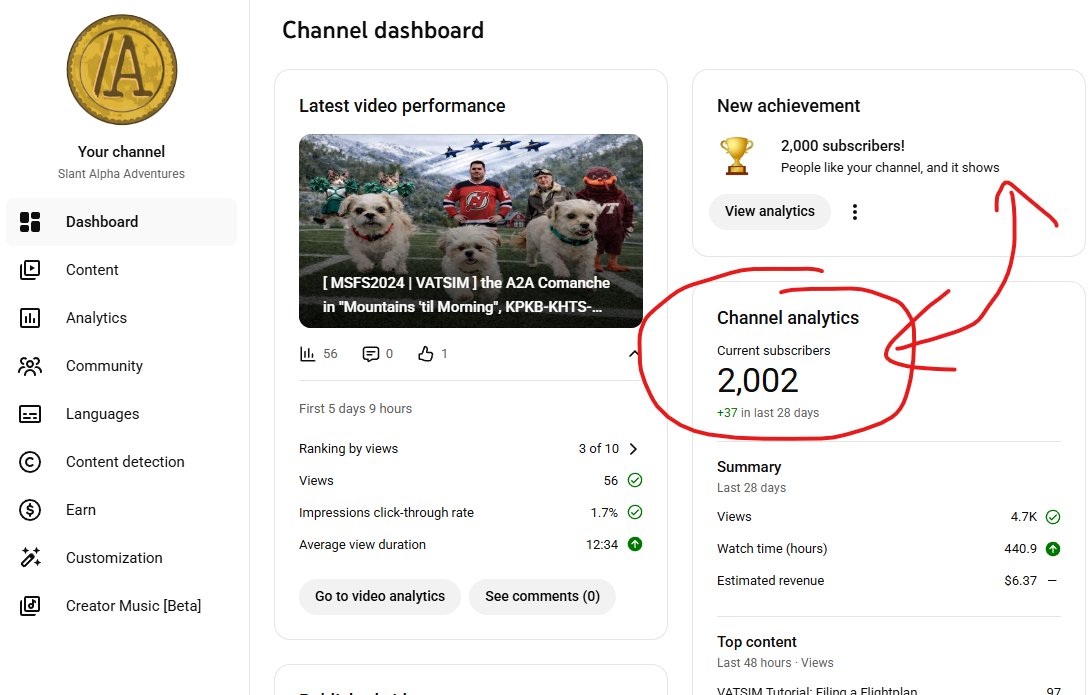Image resolution: width=1092 pixels, height=695 pixels.
Task: Click the 4.7K views summary value
Action: pos(1024,517)
